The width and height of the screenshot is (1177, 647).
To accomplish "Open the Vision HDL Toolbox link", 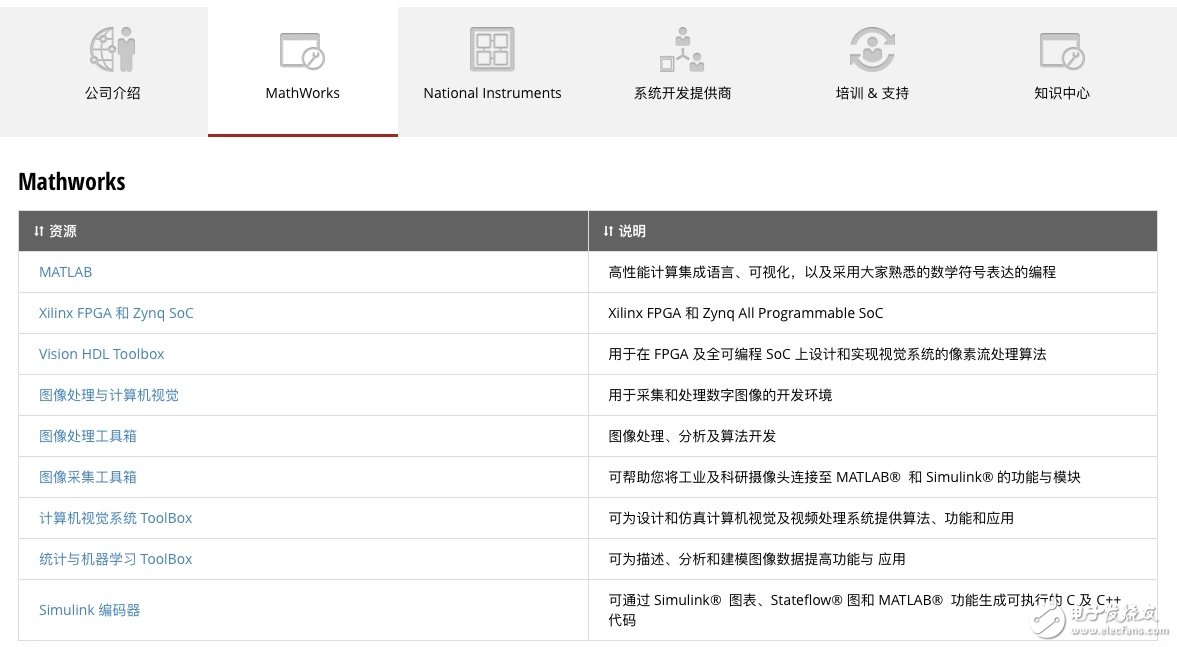I will pyautogui.click(x=101, y=354).
